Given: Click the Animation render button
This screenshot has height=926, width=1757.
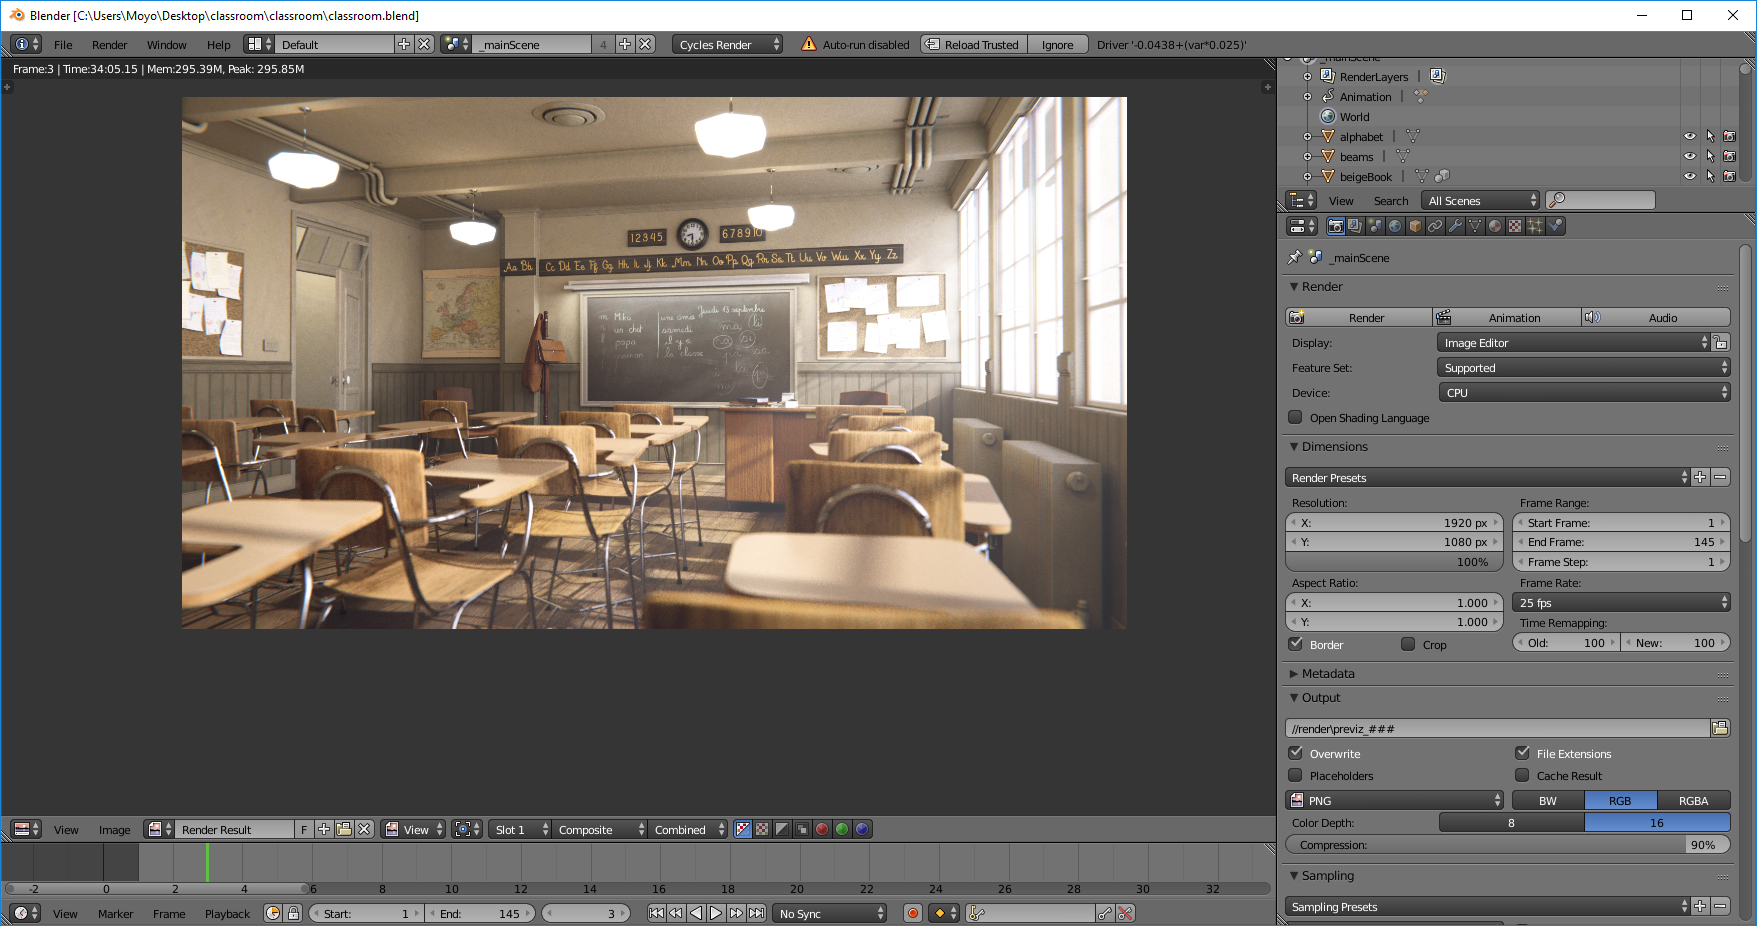Looking at the screenshot, I should 1507,318.
